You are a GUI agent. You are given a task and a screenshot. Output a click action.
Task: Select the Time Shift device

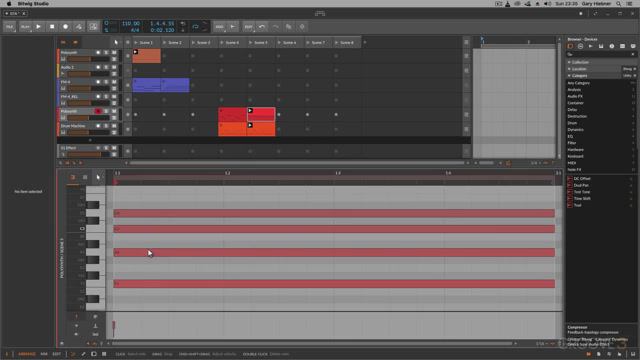click(582, 198)
